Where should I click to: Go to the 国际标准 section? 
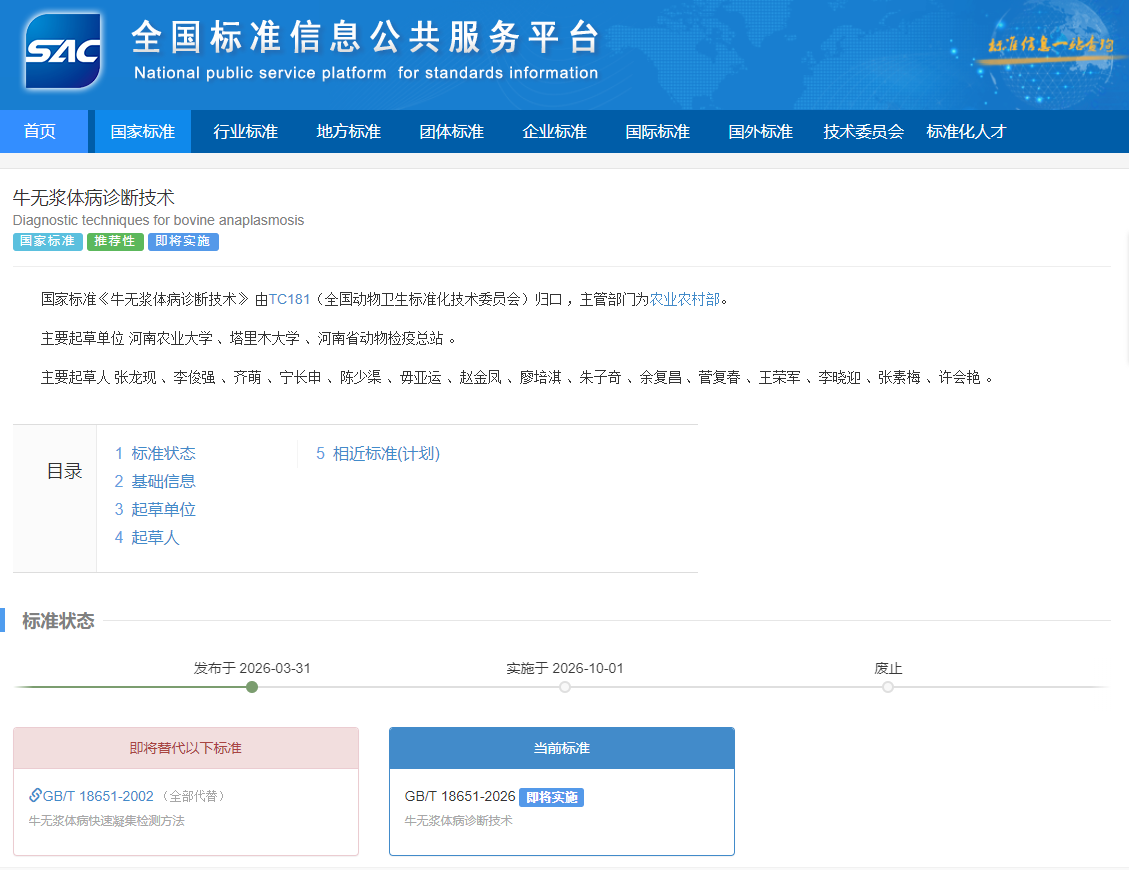point(657,132)
